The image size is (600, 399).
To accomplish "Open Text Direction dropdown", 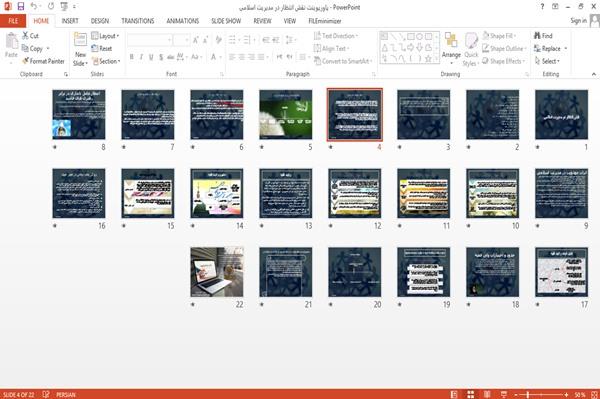I will [x=336, y=36].
